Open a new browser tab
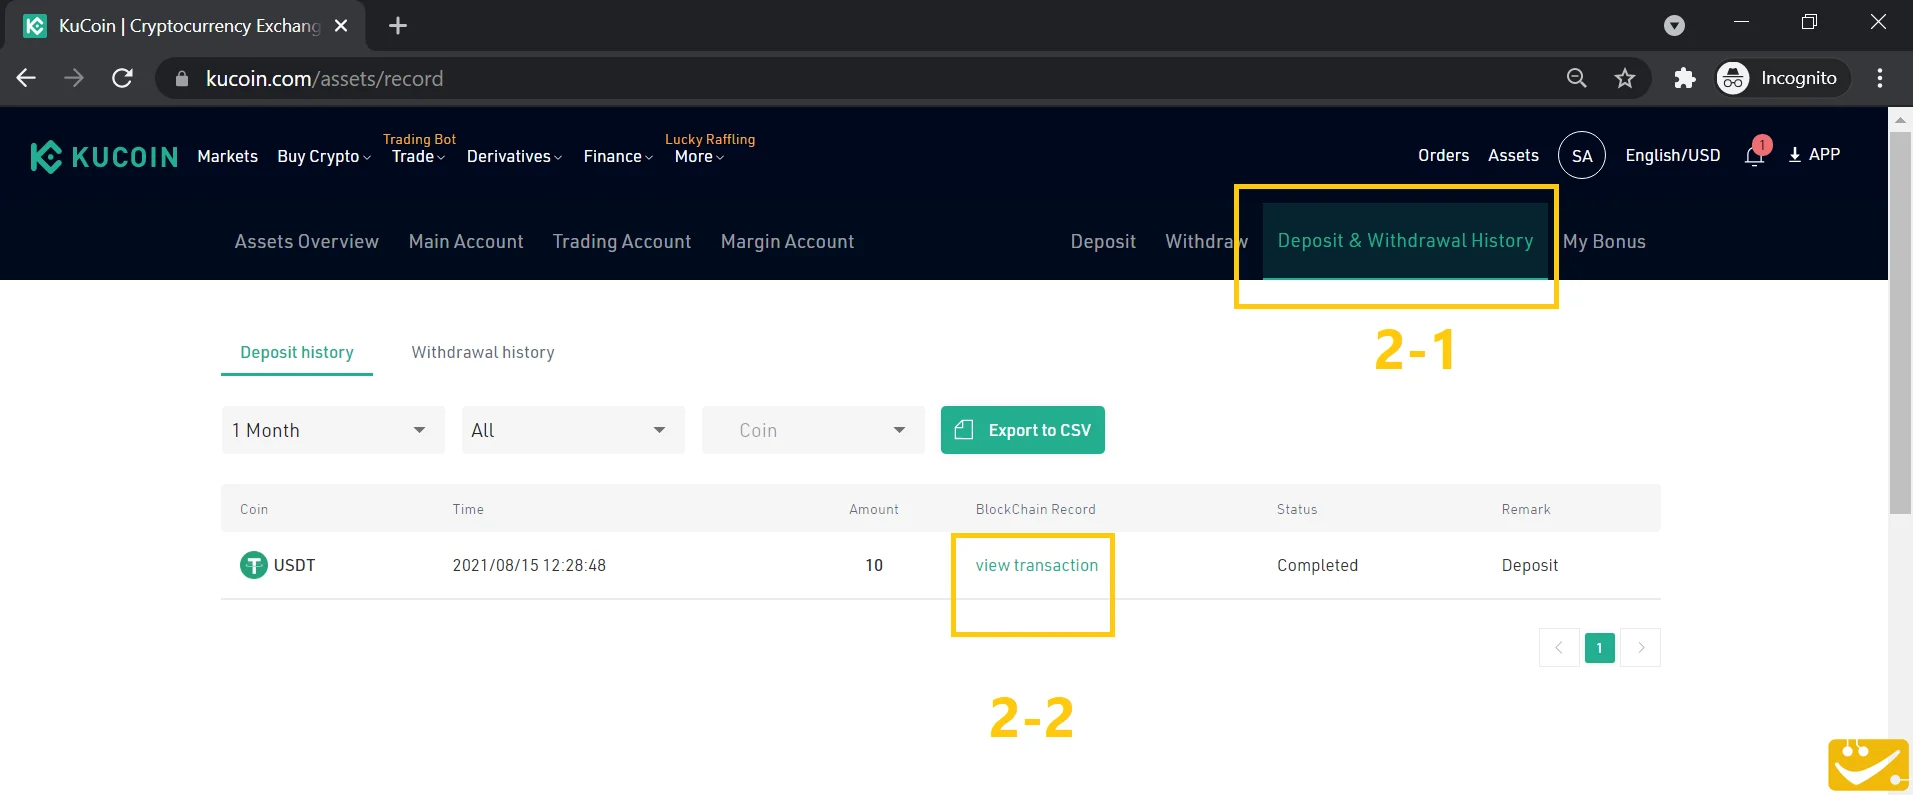 [398, 26]
